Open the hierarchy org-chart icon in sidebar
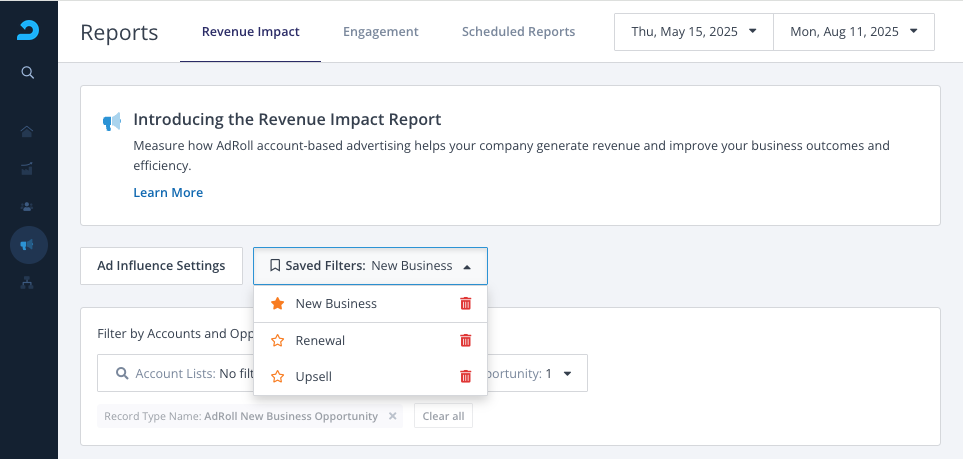This screenshot has height=459, width=963. coord(28,283)
